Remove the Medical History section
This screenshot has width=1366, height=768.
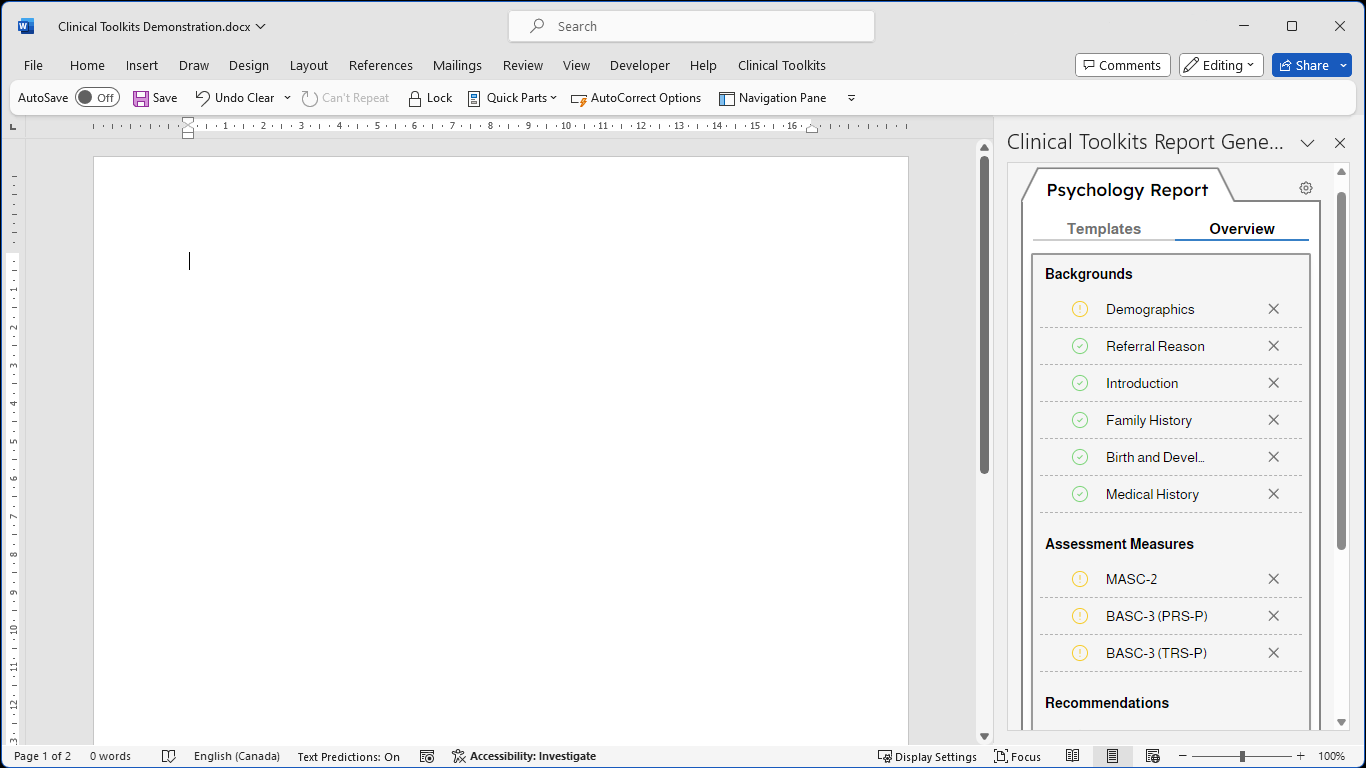tap(1274, 494)
